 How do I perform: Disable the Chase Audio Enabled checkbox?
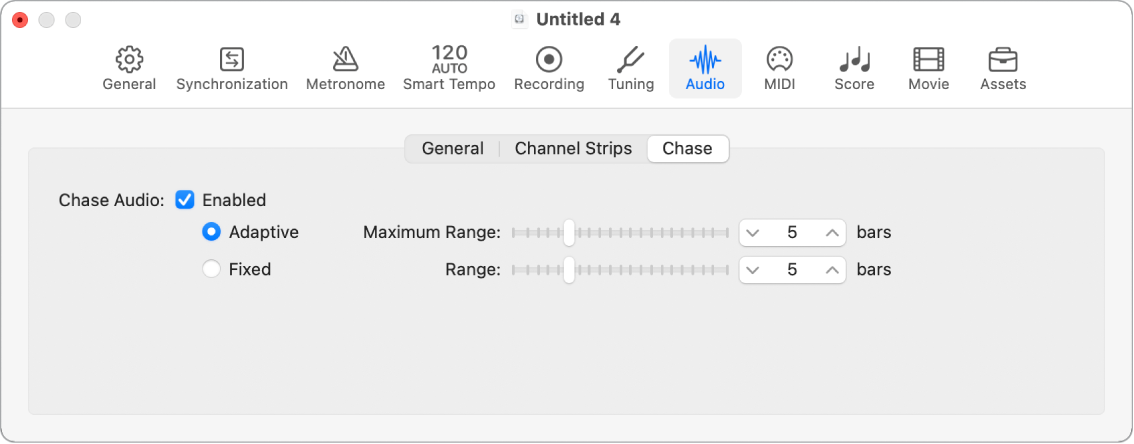(185, 200)
